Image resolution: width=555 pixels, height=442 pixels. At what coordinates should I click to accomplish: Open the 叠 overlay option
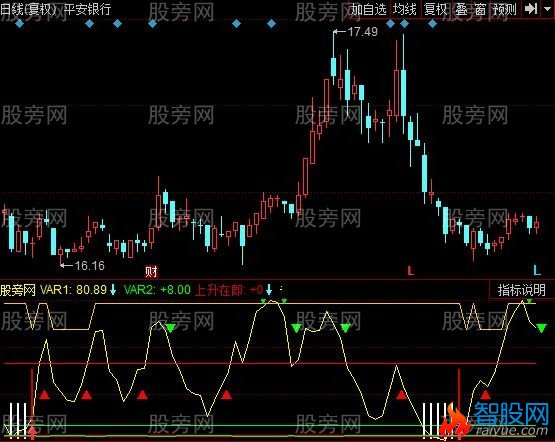pos(461,9)
